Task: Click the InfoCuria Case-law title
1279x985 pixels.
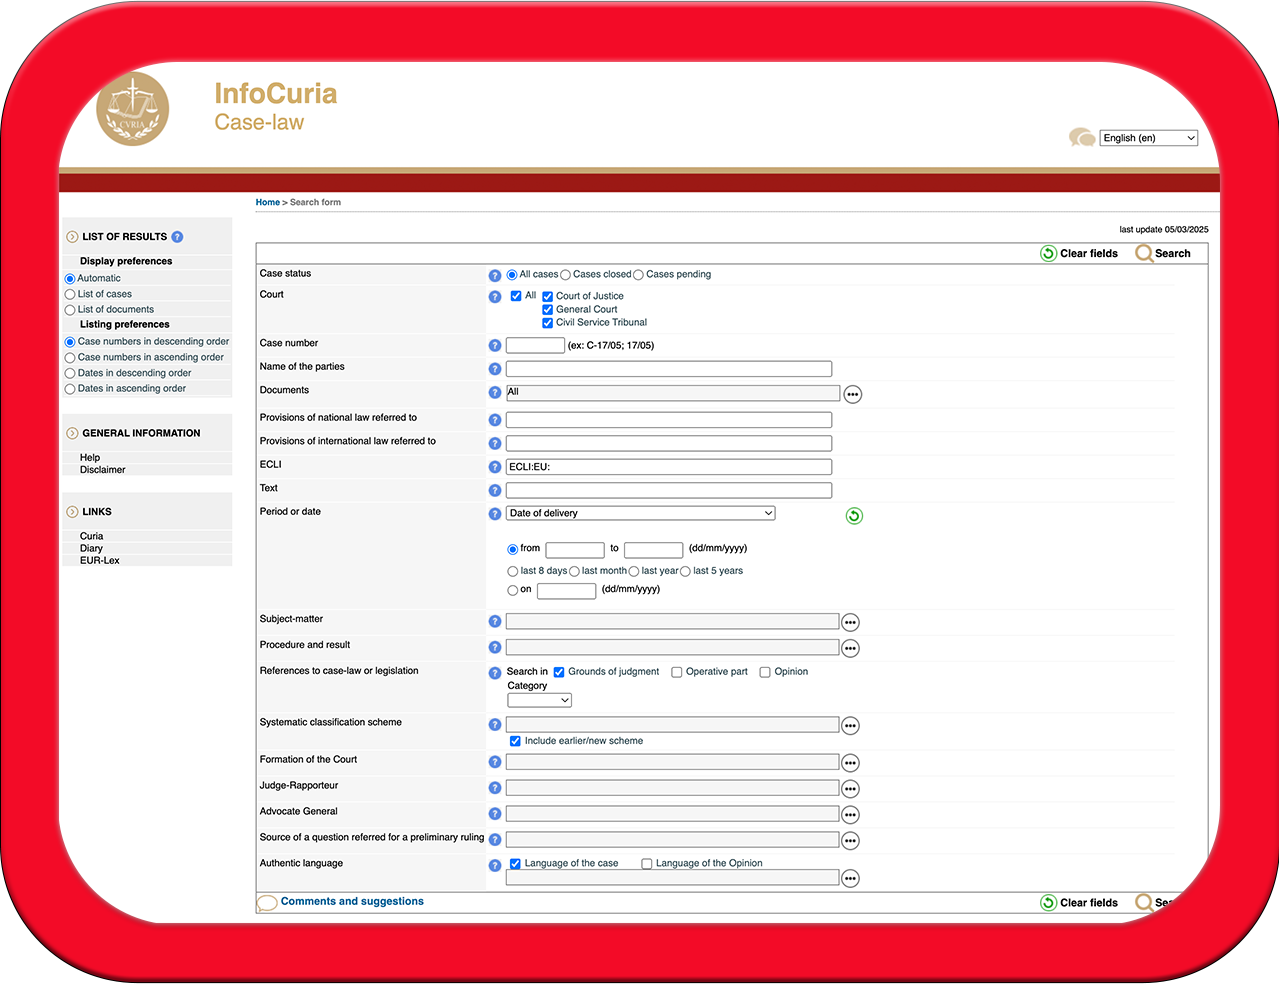Action: [x=276, y=107]
